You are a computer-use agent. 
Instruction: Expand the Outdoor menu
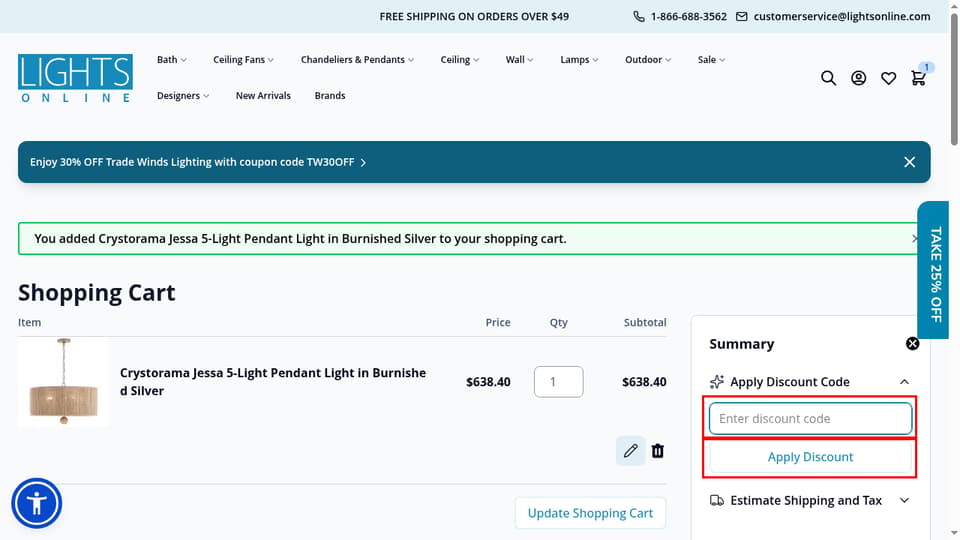[x=648, y=59]
